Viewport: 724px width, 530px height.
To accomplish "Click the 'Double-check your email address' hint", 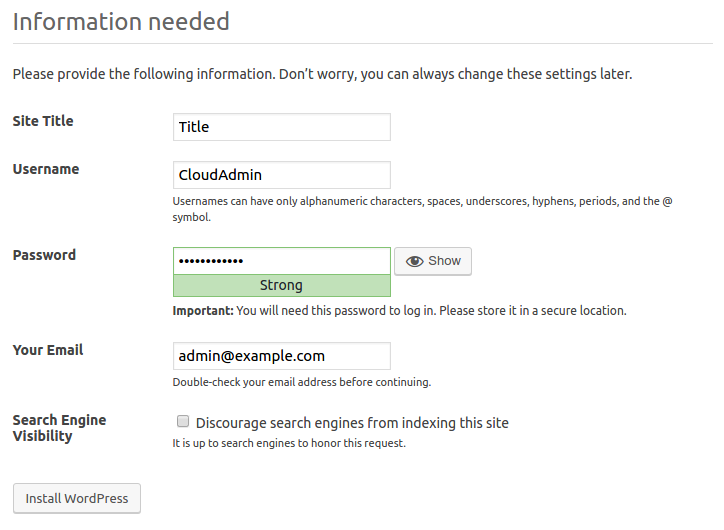I will coord(301,382).
